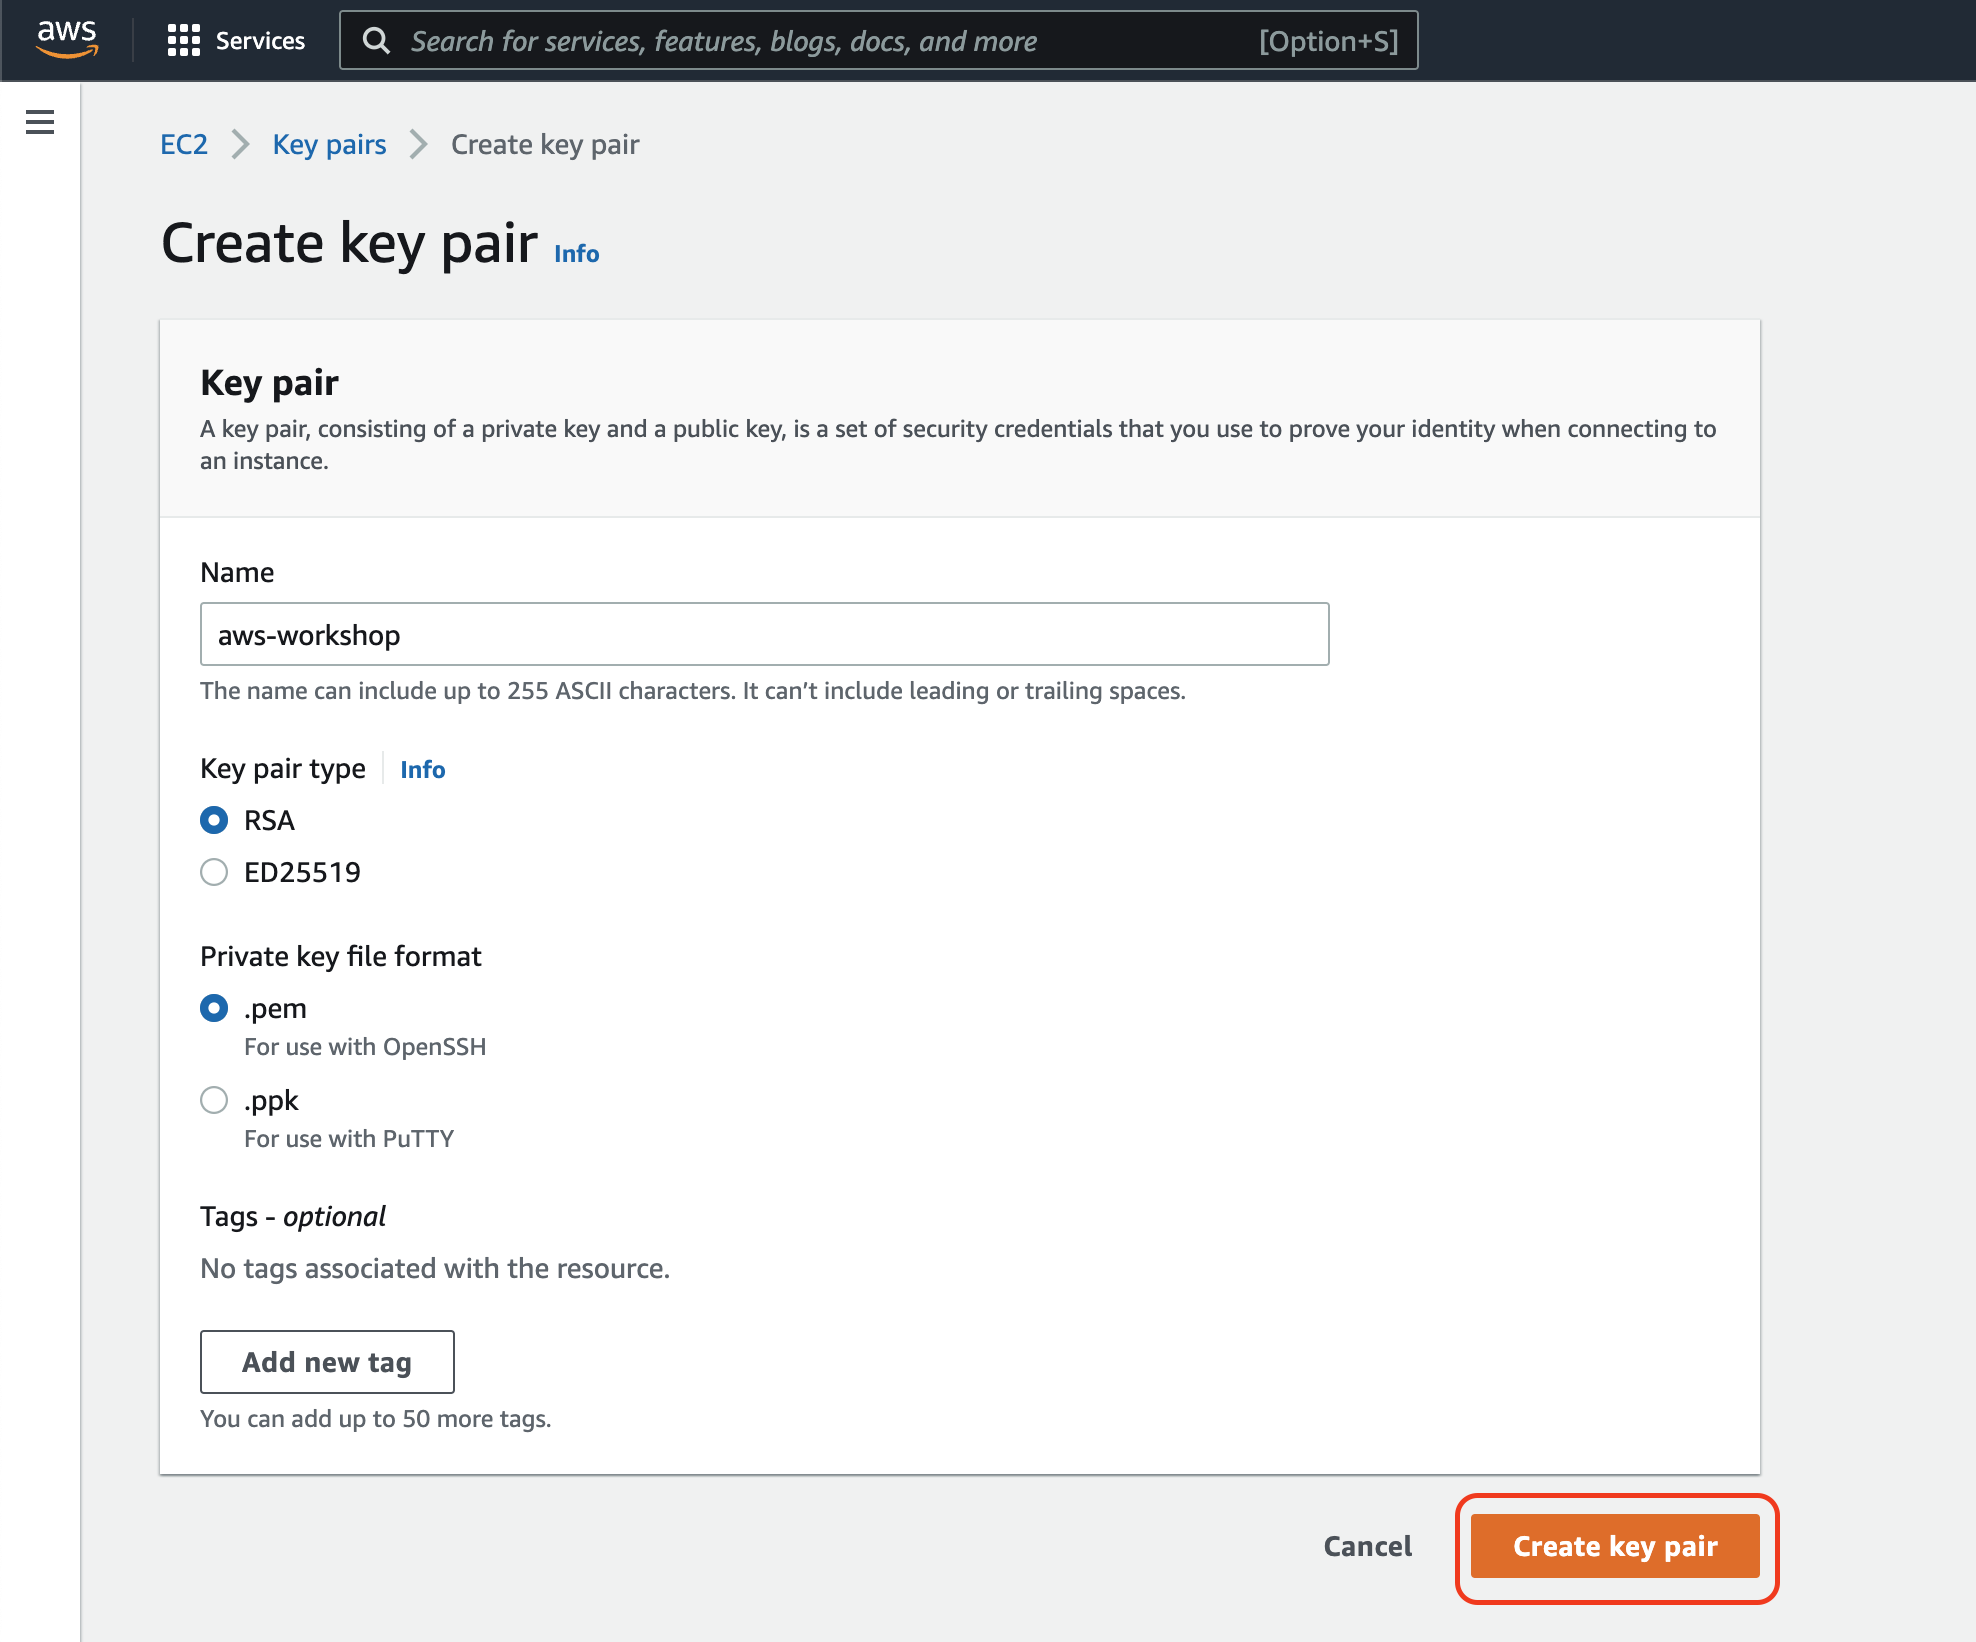Image resolution: width=1976 pixels, height=1642 pixels.
Task: Open the AWS home logo
Action: 67,39
